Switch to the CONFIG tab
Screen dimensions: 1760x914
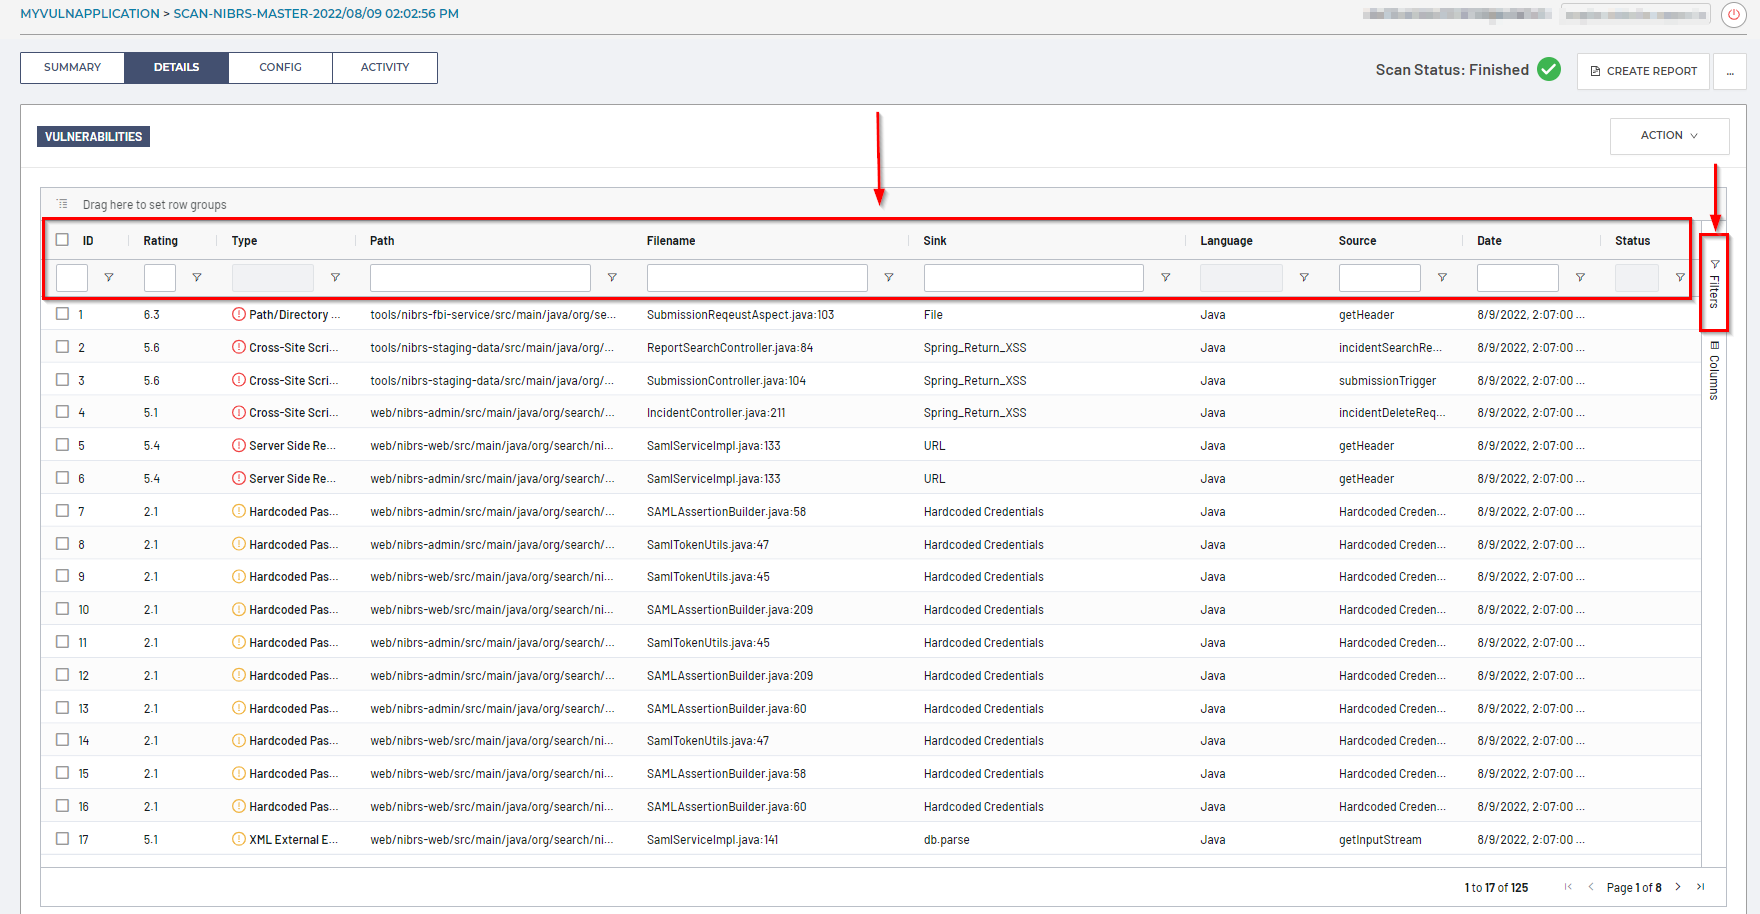(280, 68)
